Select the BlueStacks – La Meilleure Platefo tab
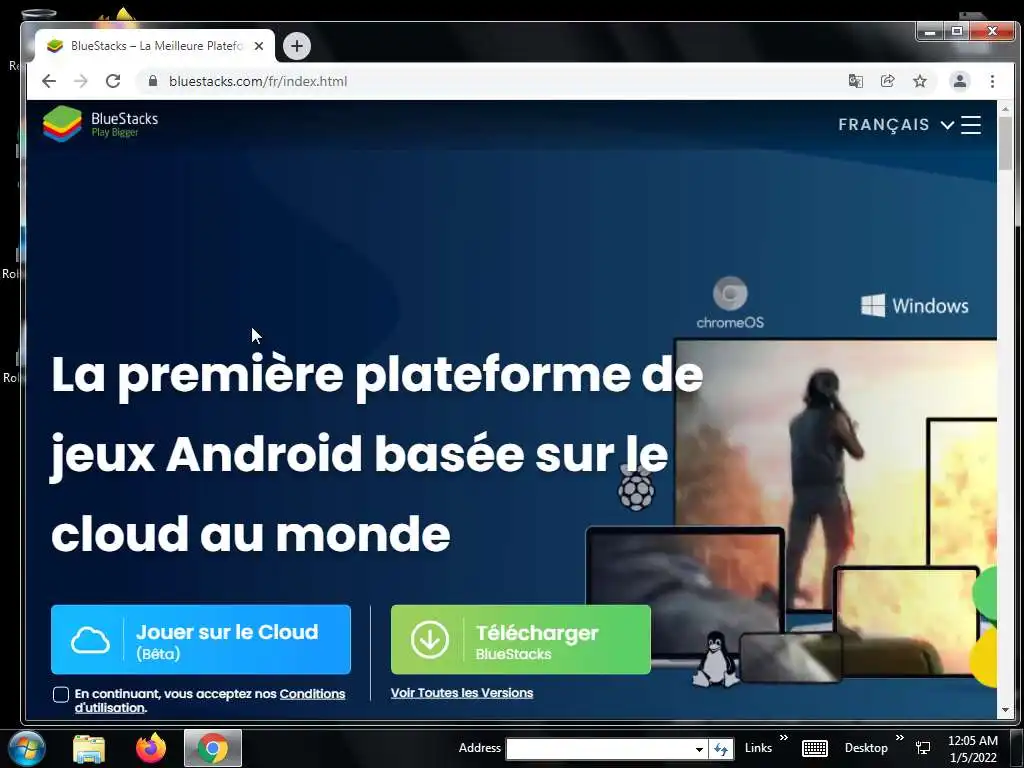Image resolution: width=1024 pixels, height=768 pixels. (154, 46)
